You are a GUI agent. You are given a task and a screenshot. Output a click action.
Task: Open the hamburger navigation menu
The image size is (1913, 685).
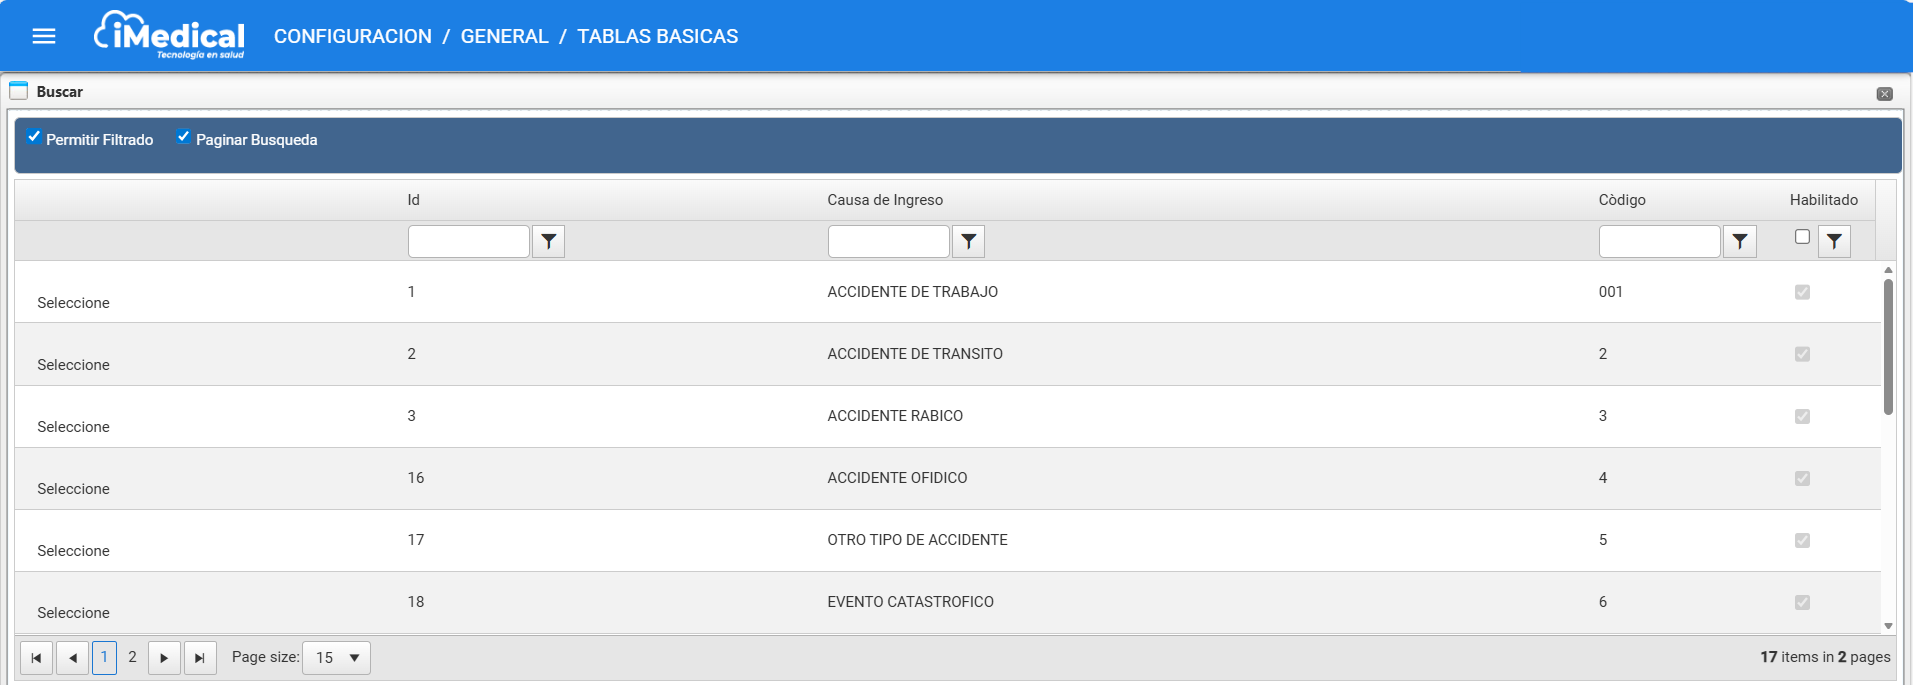click(44, 36)
